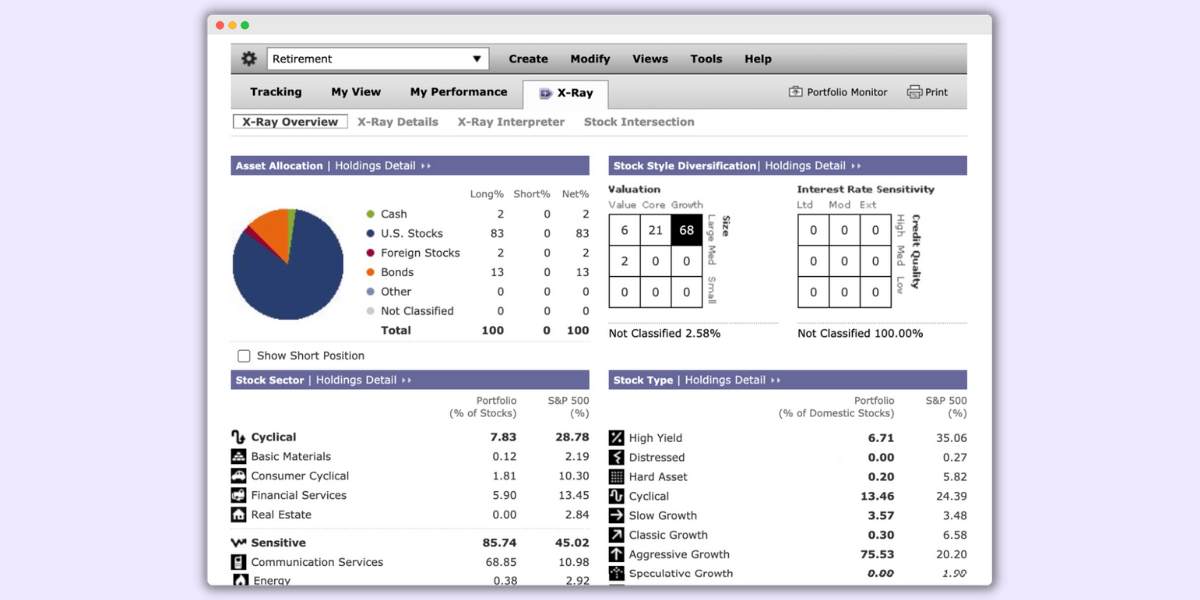Open Stock Type Holdings Detail
This screenshot has width=1200, height=600.
click(x=733, y=380)
